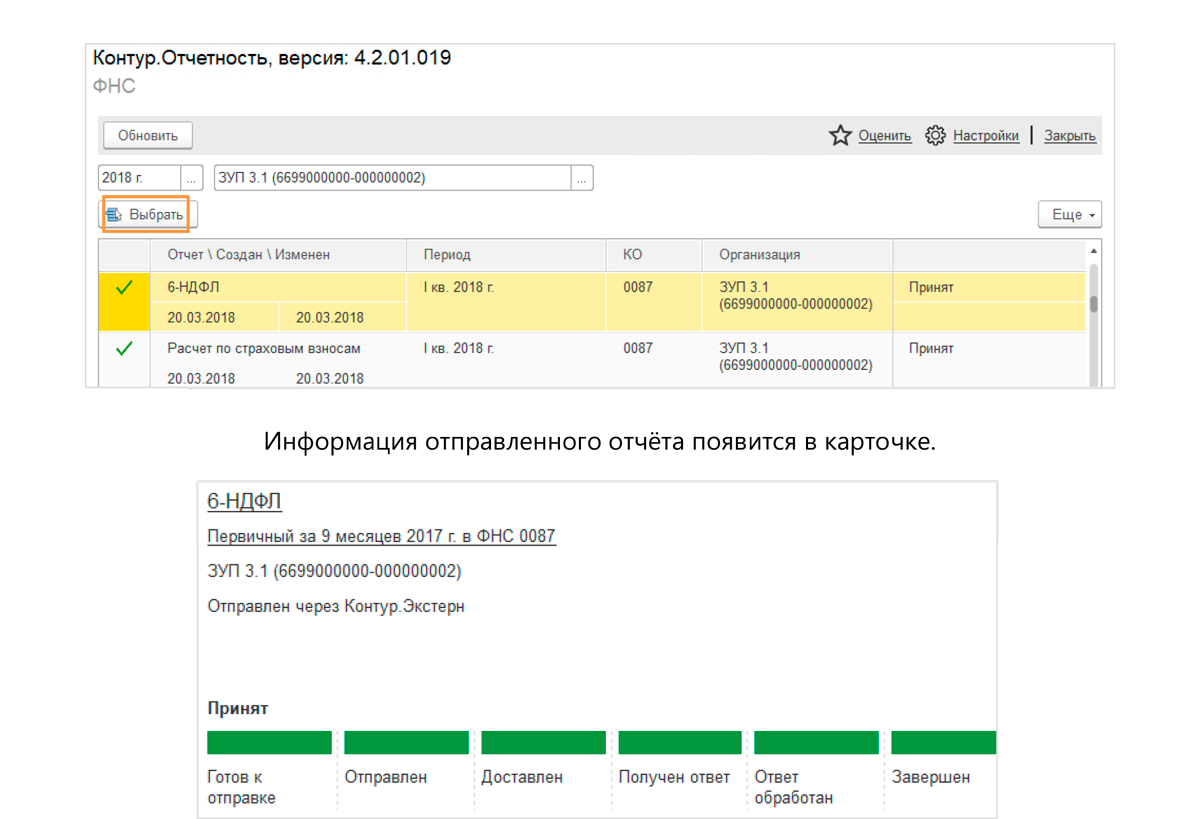The image size is (1200, 819).
Task: Sort by the Период column header
Action: 506,255
